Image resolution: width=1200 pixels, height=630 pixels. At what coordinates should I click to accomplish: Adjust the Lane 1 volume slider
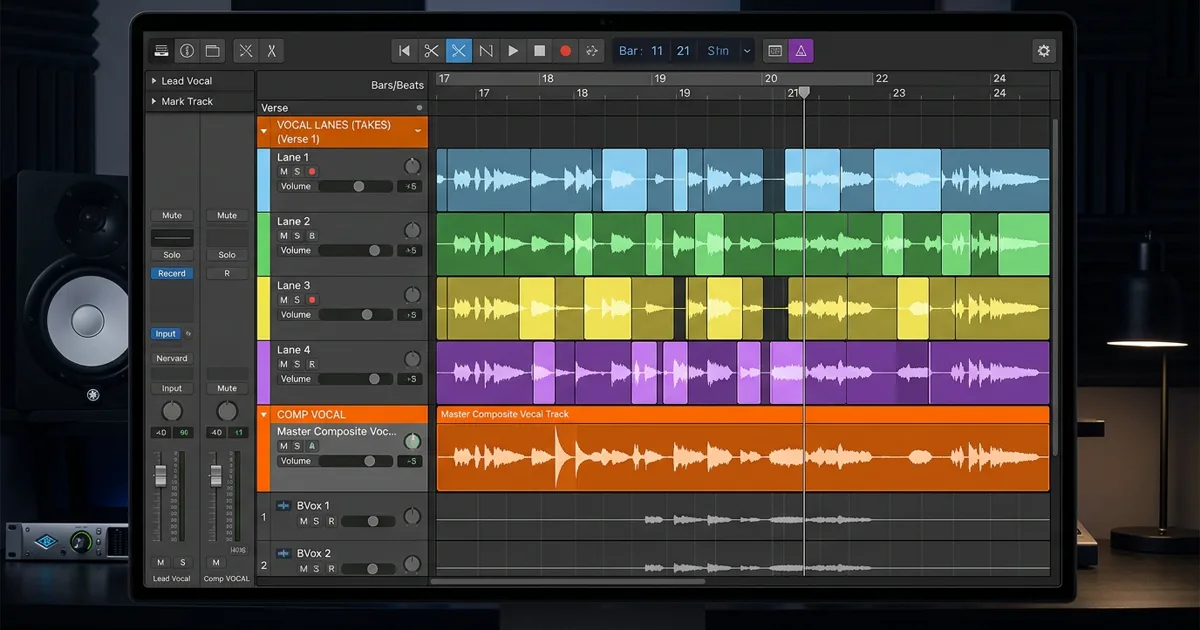(x=356, y=186)
